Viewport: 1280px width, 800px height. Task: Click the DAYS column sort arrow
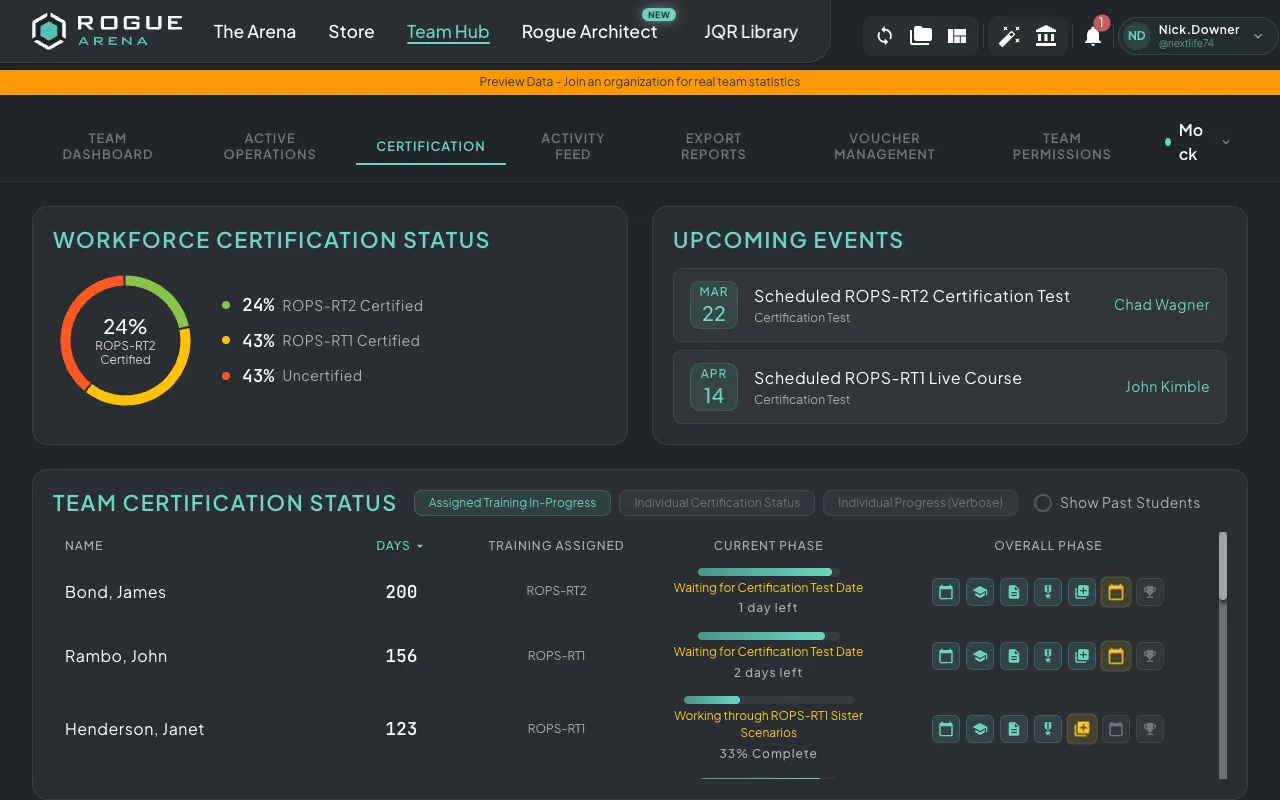(x=421, y=546)
